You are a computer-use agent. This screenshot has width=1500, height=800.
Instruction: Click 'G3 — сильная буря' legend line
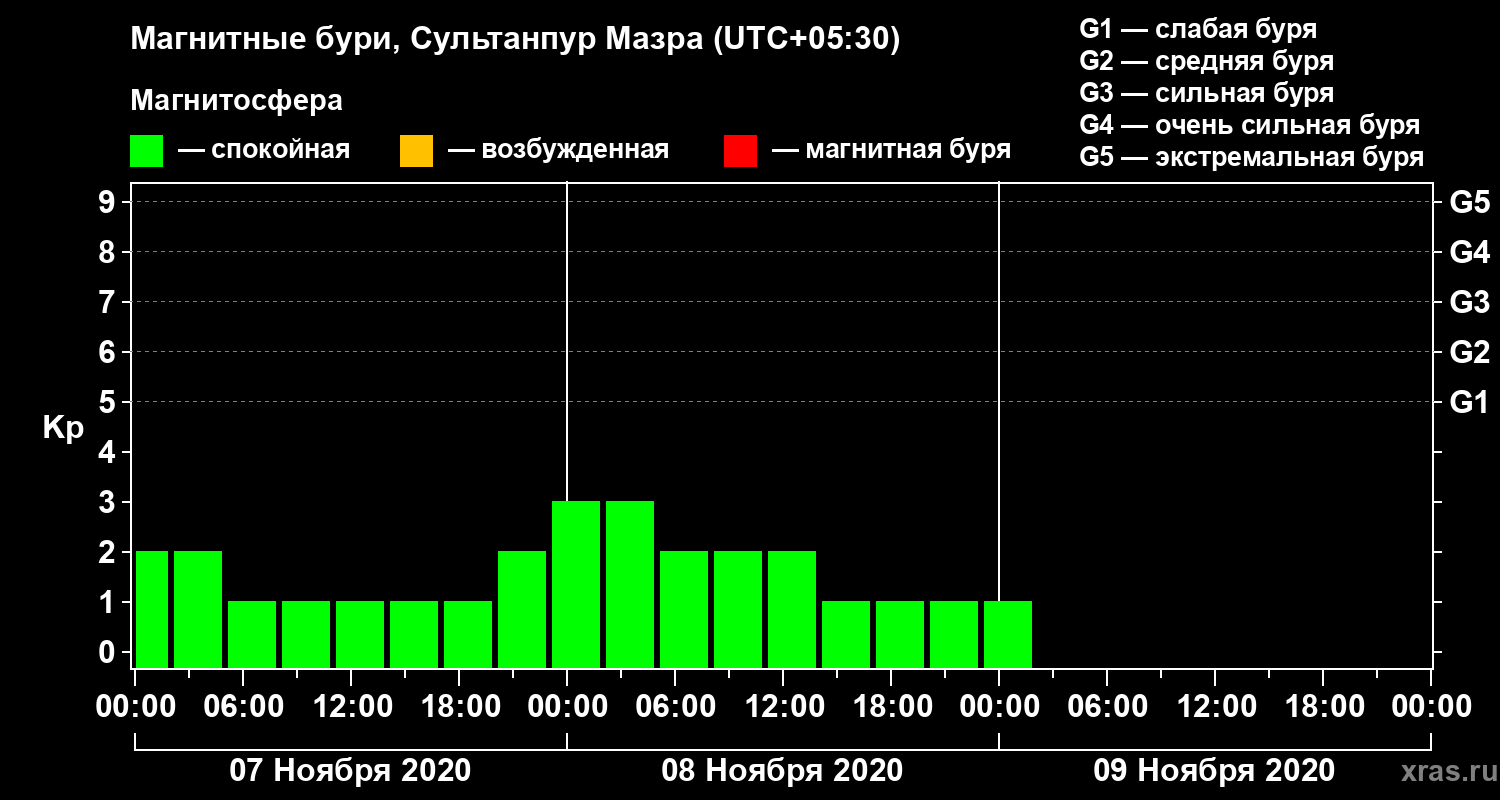pyautogui.click(x=1206, y=93)
